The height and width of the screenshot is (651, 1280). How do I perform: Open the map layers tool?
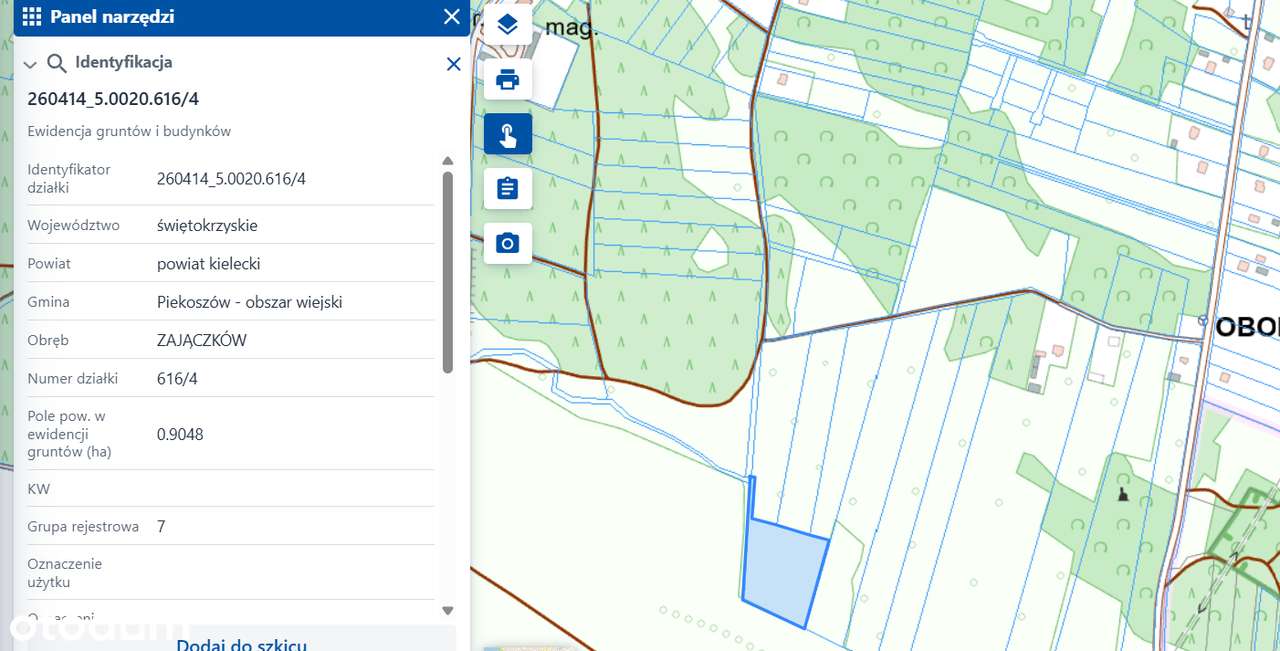point(508,25)
